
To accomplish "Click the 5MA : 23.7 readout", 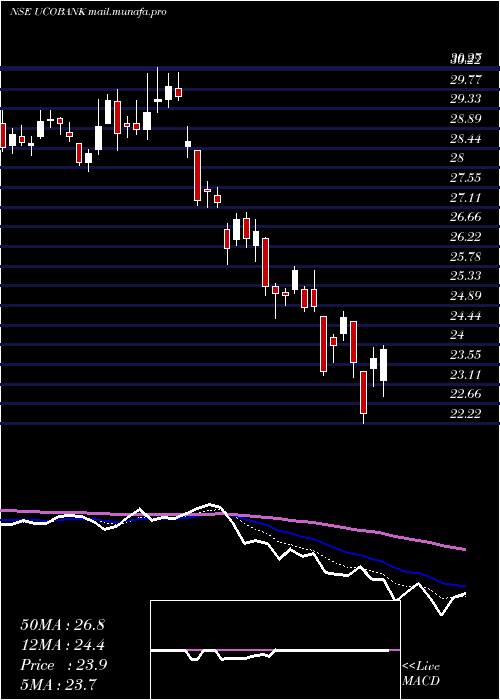I will [x=59, y=685].
